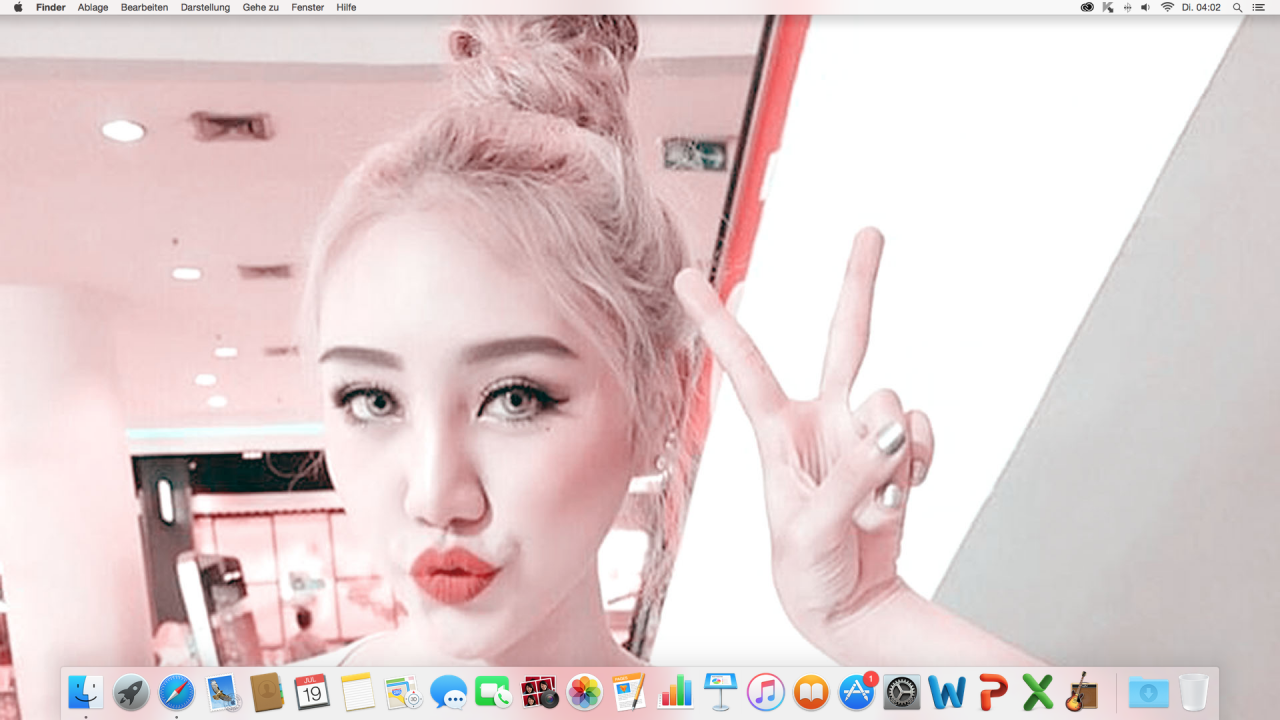Image resolution: width=1280 pixels, height=720 pixels.
Task: Launch Launchpad from the dock
Action: (131, 692)
